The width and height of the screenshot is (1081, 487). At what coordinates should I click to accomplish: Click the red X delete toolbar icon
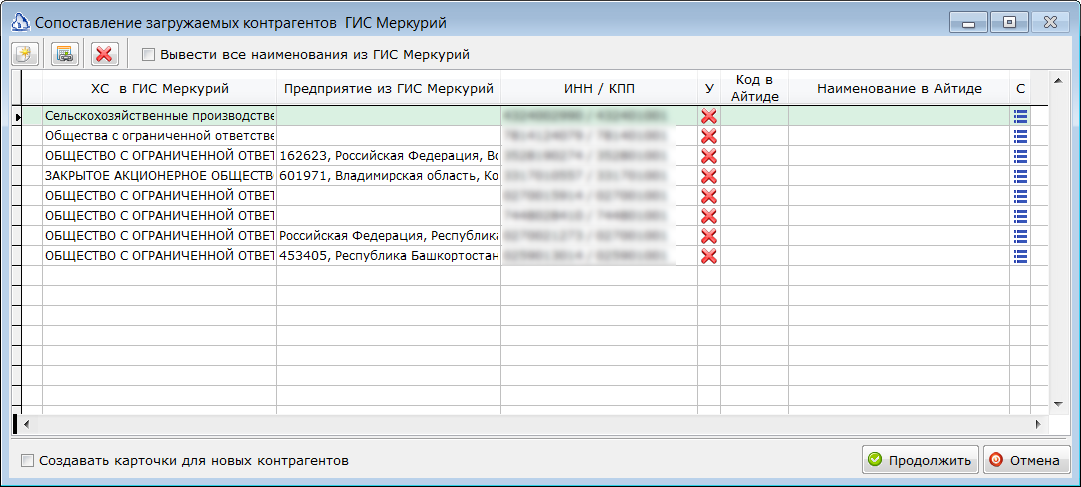(x=105, y=54)
